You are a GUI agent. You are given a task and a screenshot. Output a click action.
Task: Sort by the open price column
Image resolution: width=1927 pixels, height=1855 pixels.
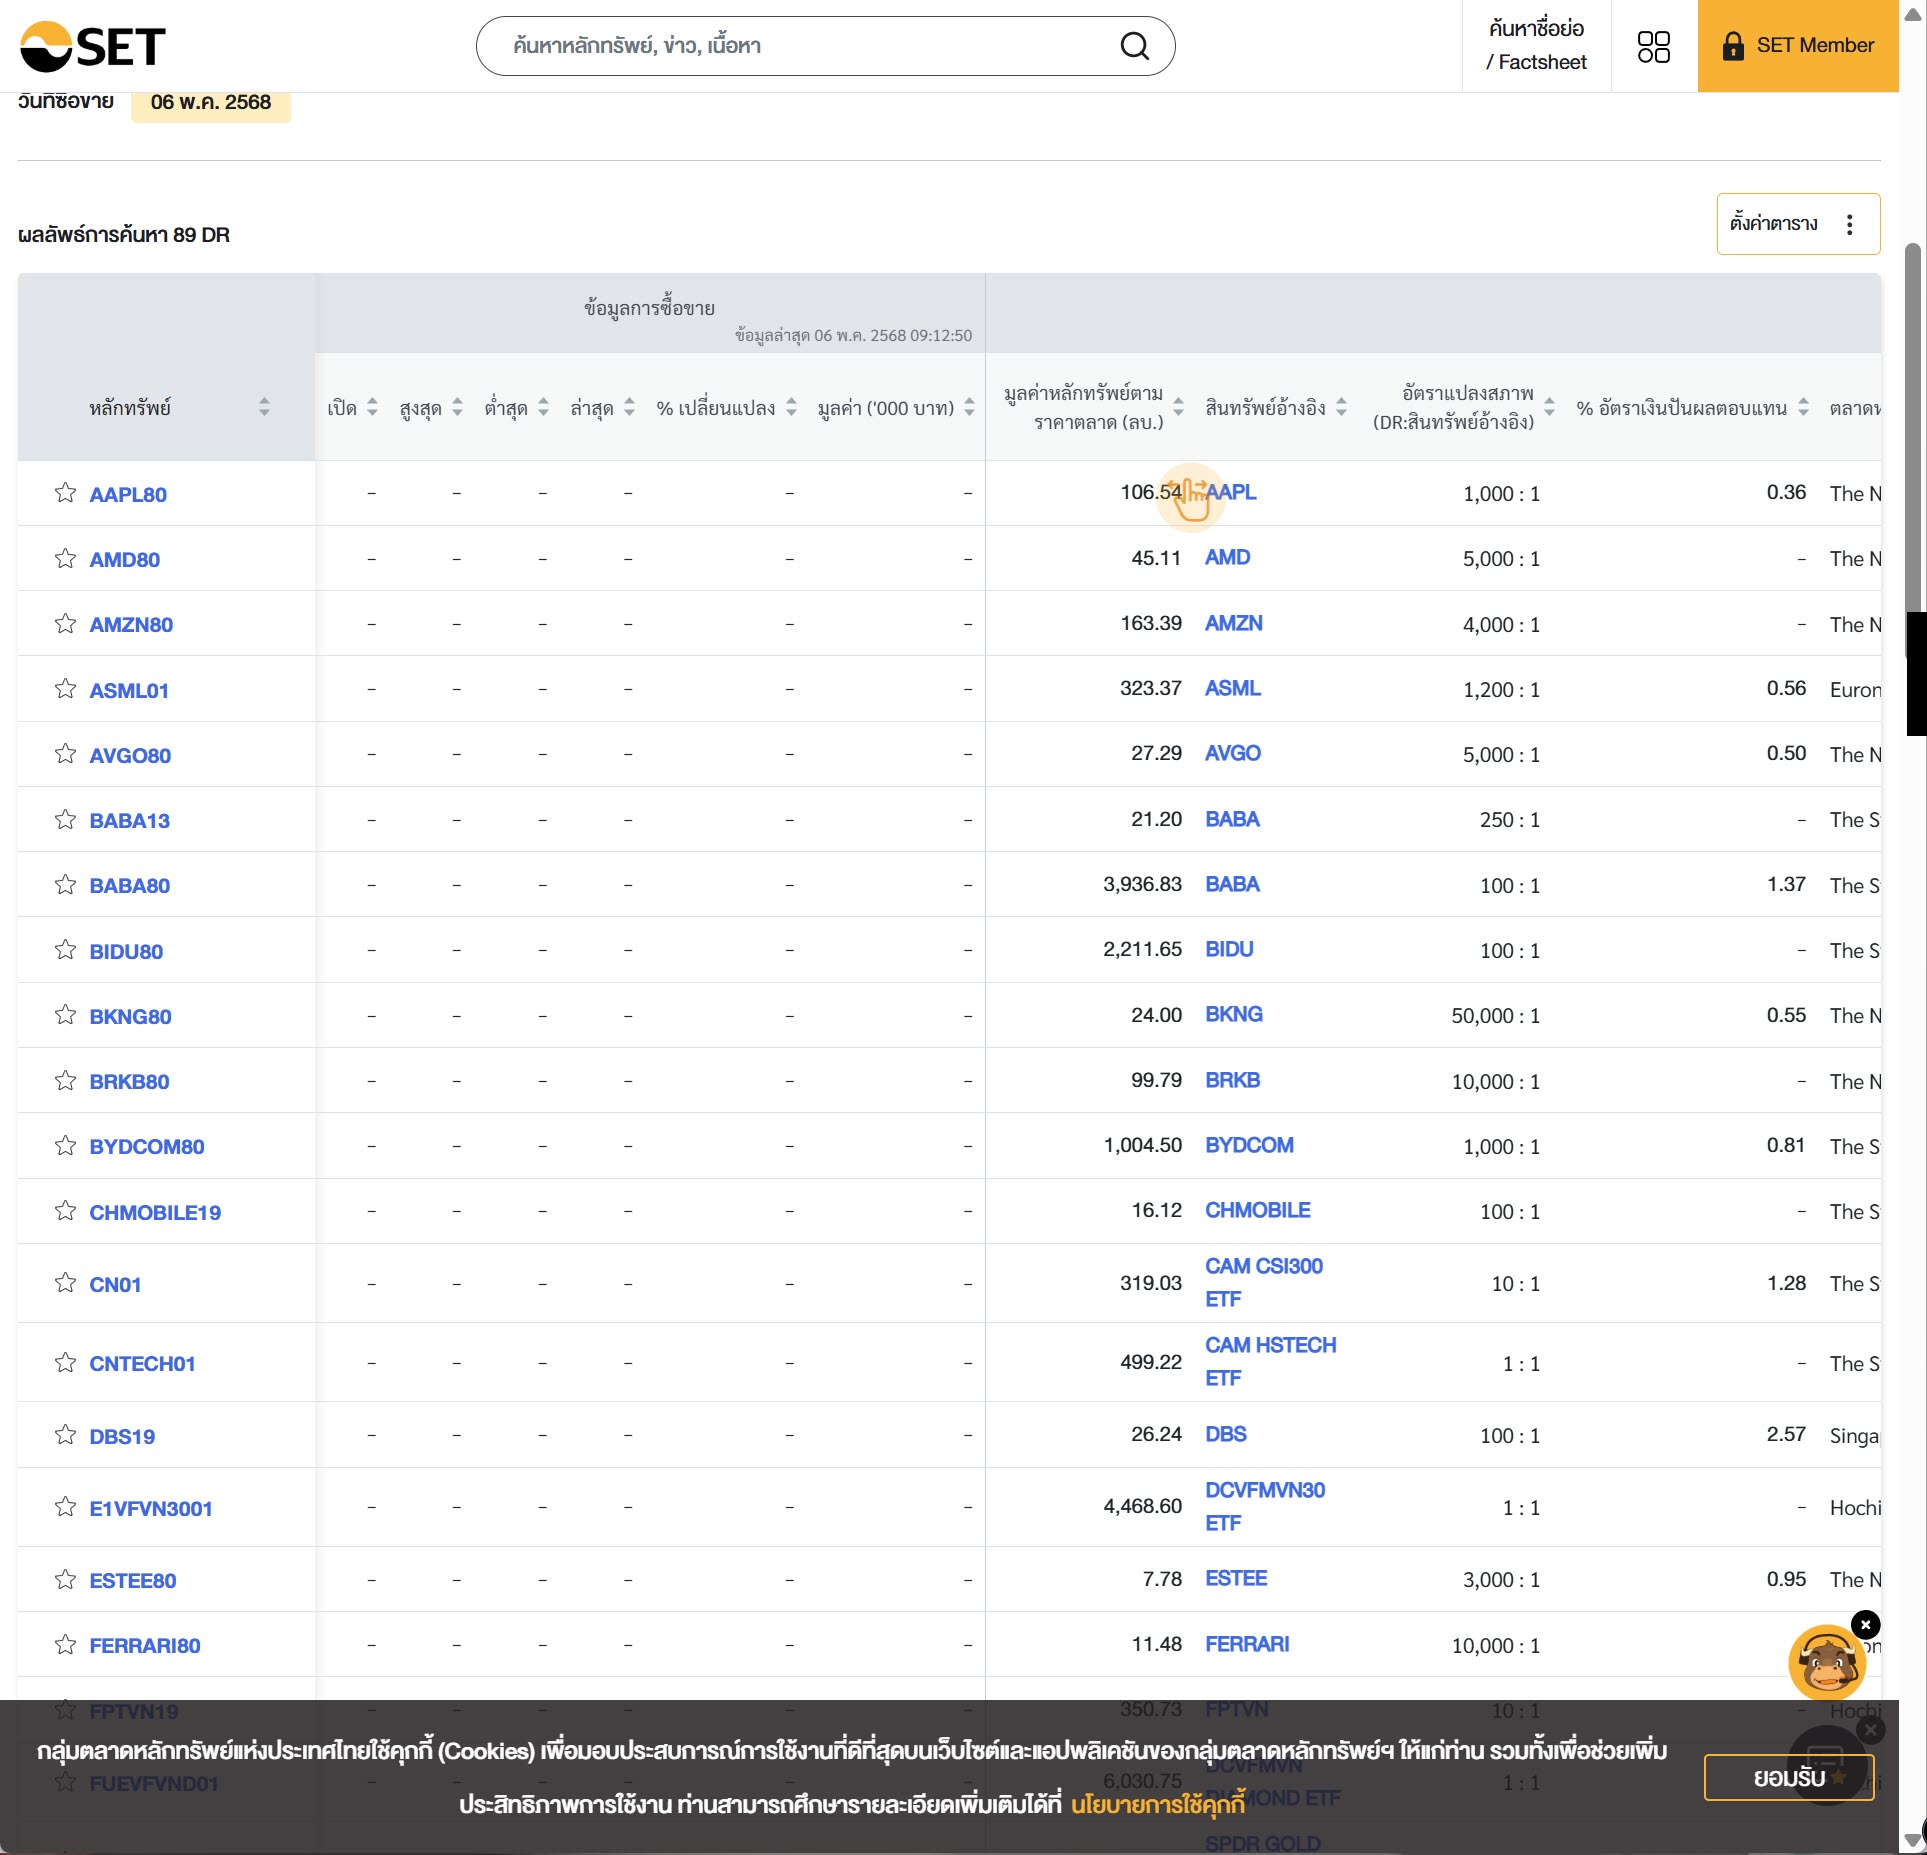point(372,407)
